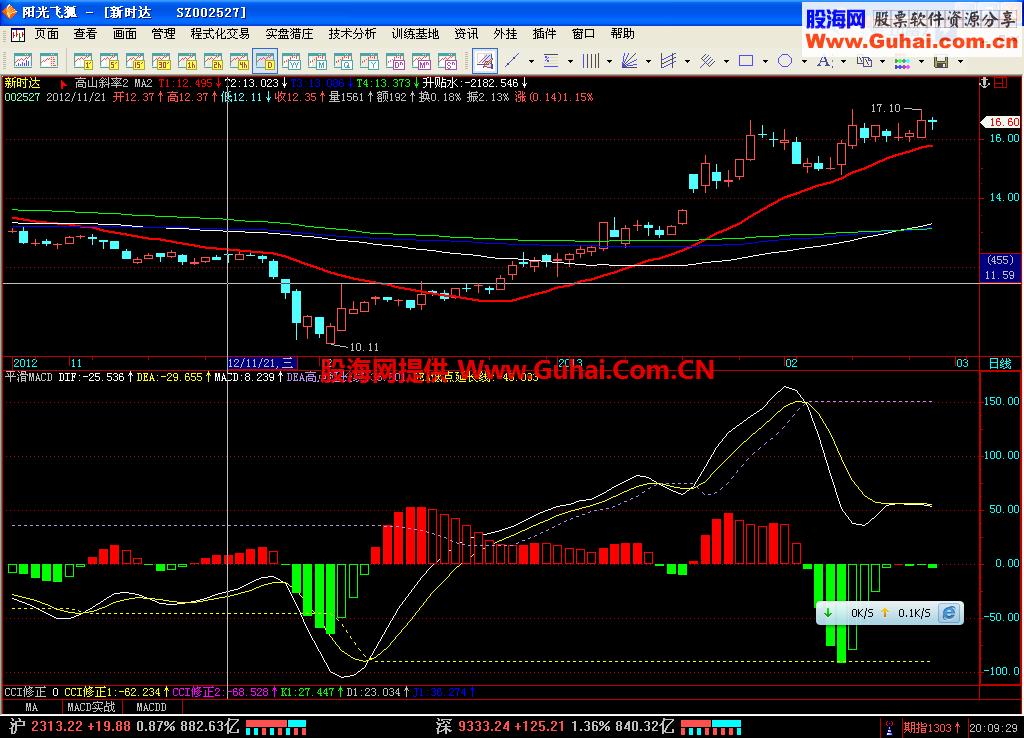The height and width of the screenshot is (738, 1024).
Task: Expand dropdown next to the rectangle tool
Action: point(765,62)
